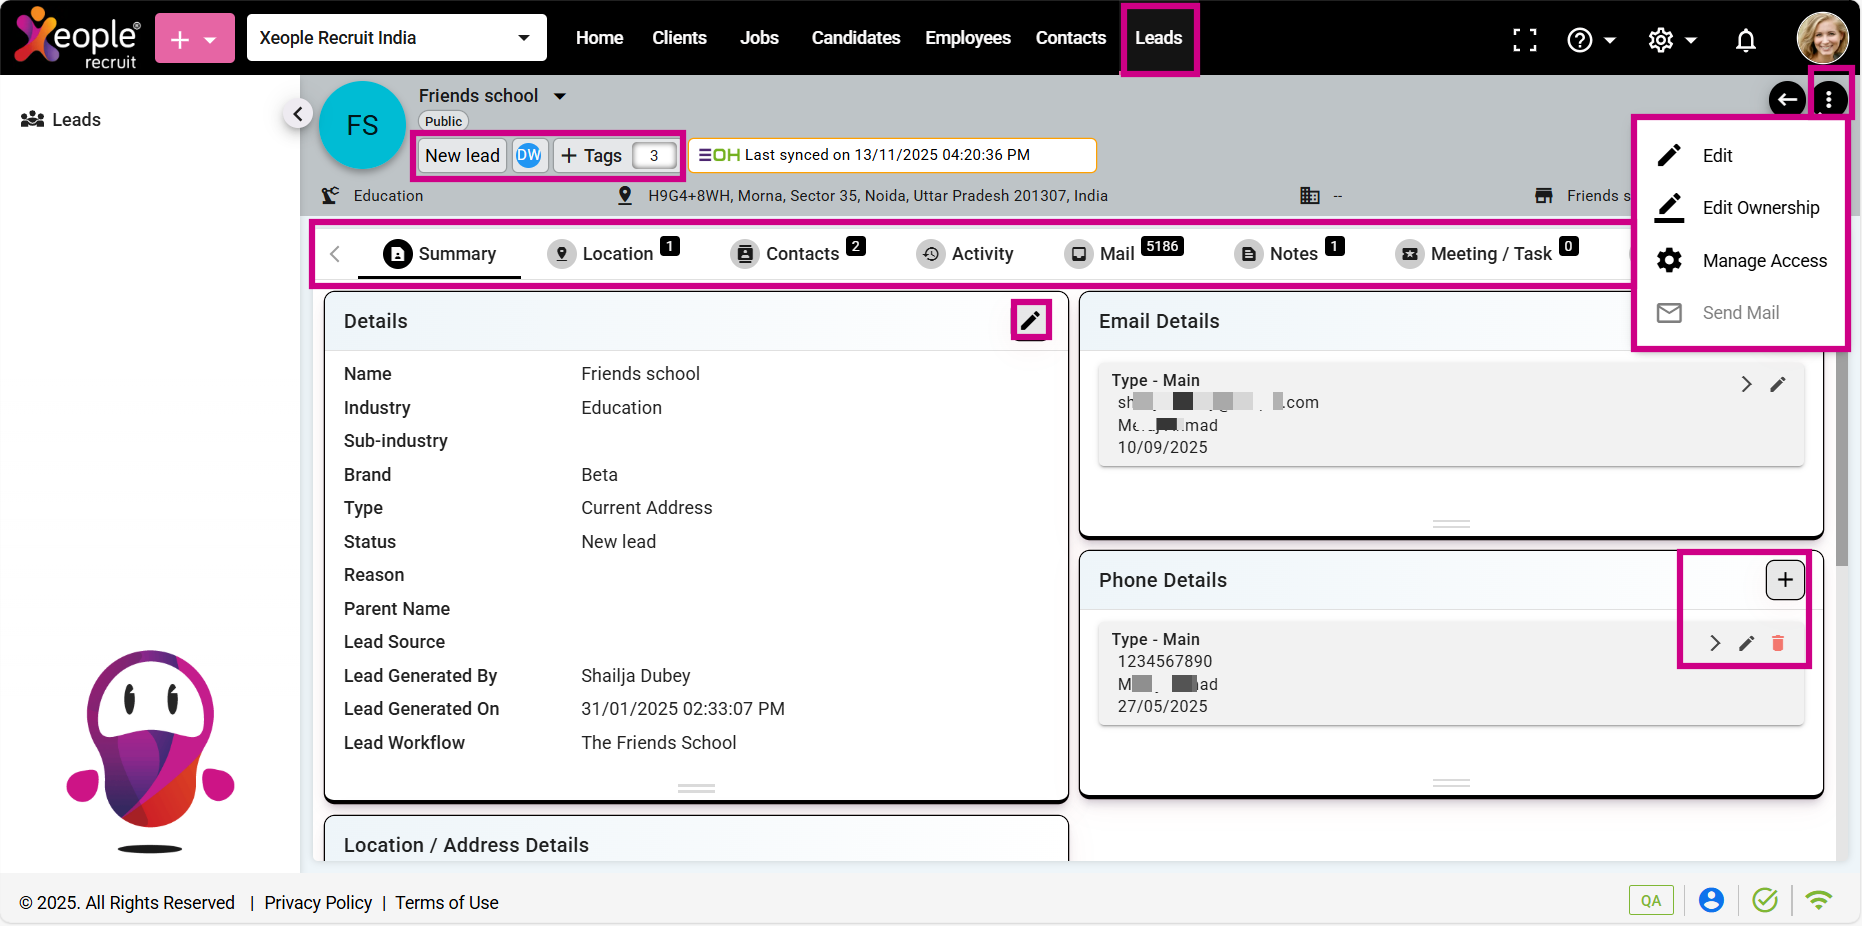Click the DW owner avatar badge
The image size is (1862, 926).
[x=528, y=155]
